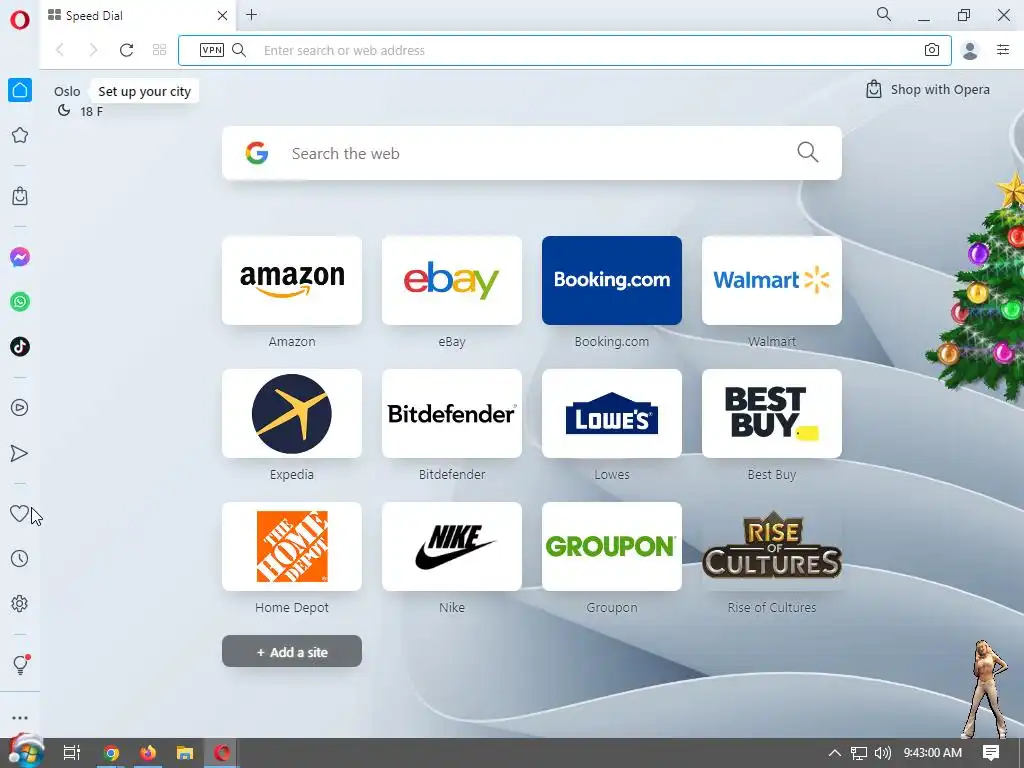
Task: Select the Speed Dial tab
Action: 139,16
